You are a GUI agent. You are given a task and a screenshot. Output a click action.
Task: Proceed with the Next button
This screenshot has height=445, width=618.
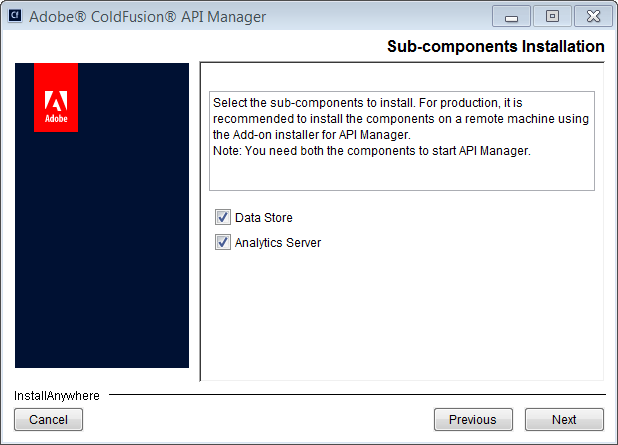[x=564, y=420]
